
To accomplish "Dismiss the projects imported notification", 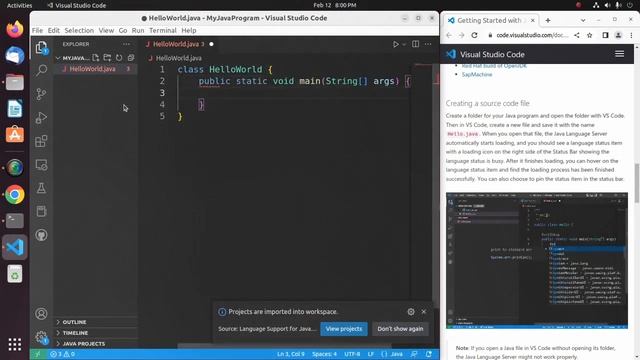I will pyautogui.click(x=424, y=311).
